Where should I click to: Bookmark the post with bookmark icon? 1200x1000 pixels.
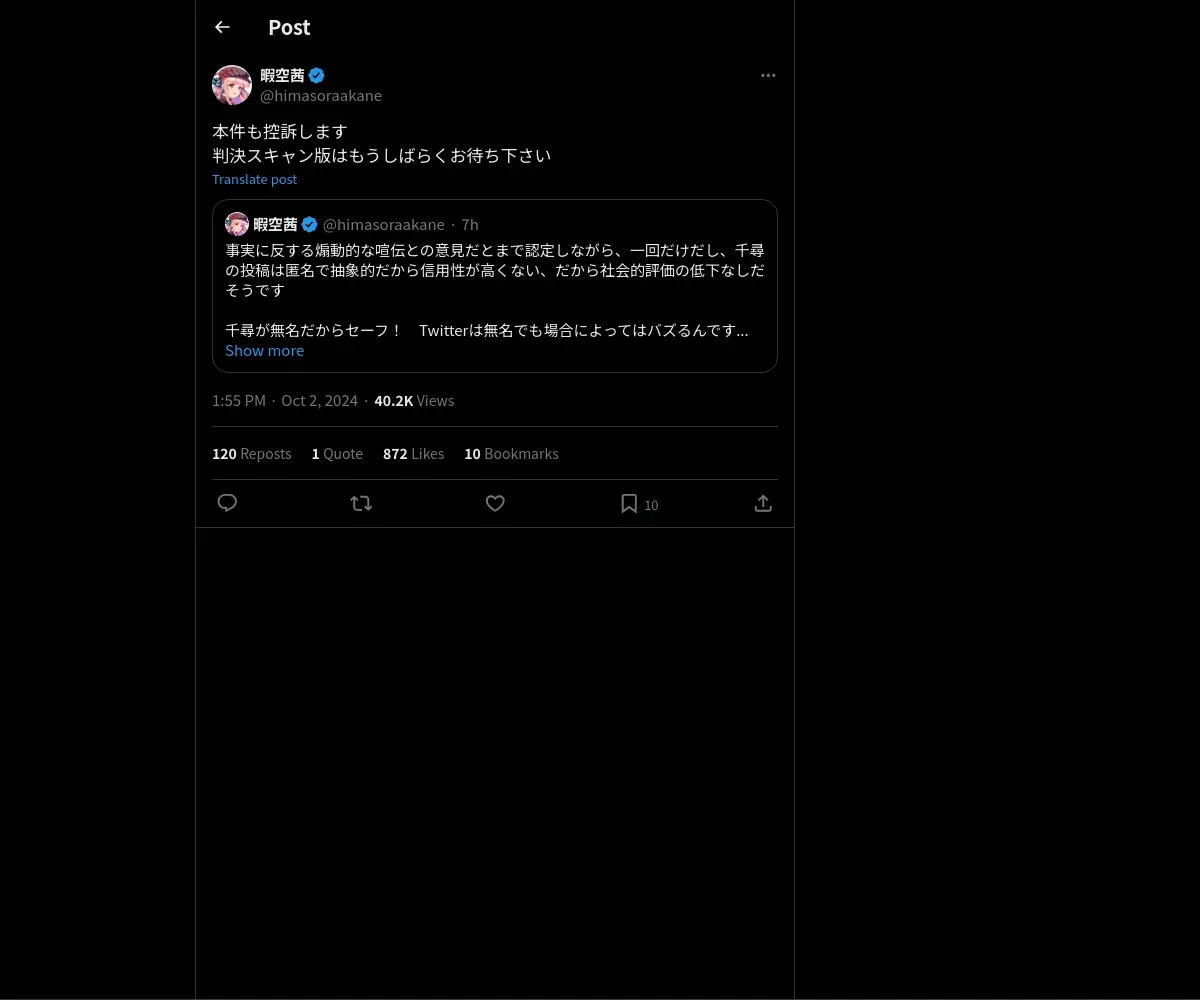(629, 503)
